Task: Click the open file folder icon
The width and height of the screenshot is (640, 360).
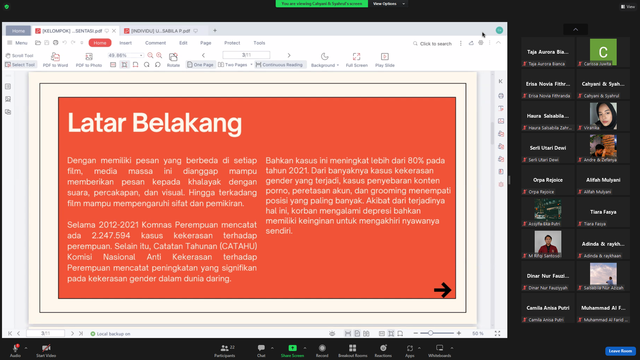Action: (38, 43)
